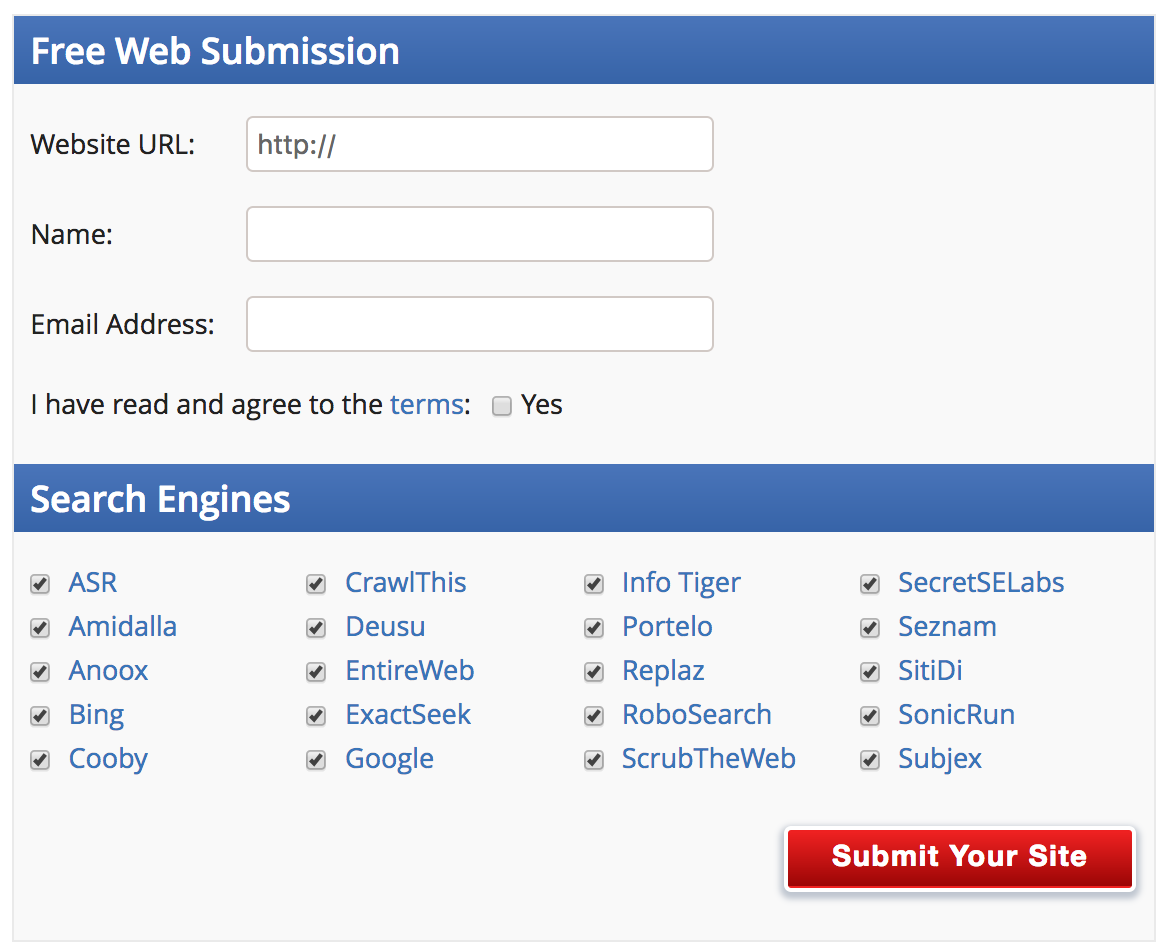Toggle the SecretSELabs checkbox
This screenshot has height=952, width=1170.
coord(870,583)
